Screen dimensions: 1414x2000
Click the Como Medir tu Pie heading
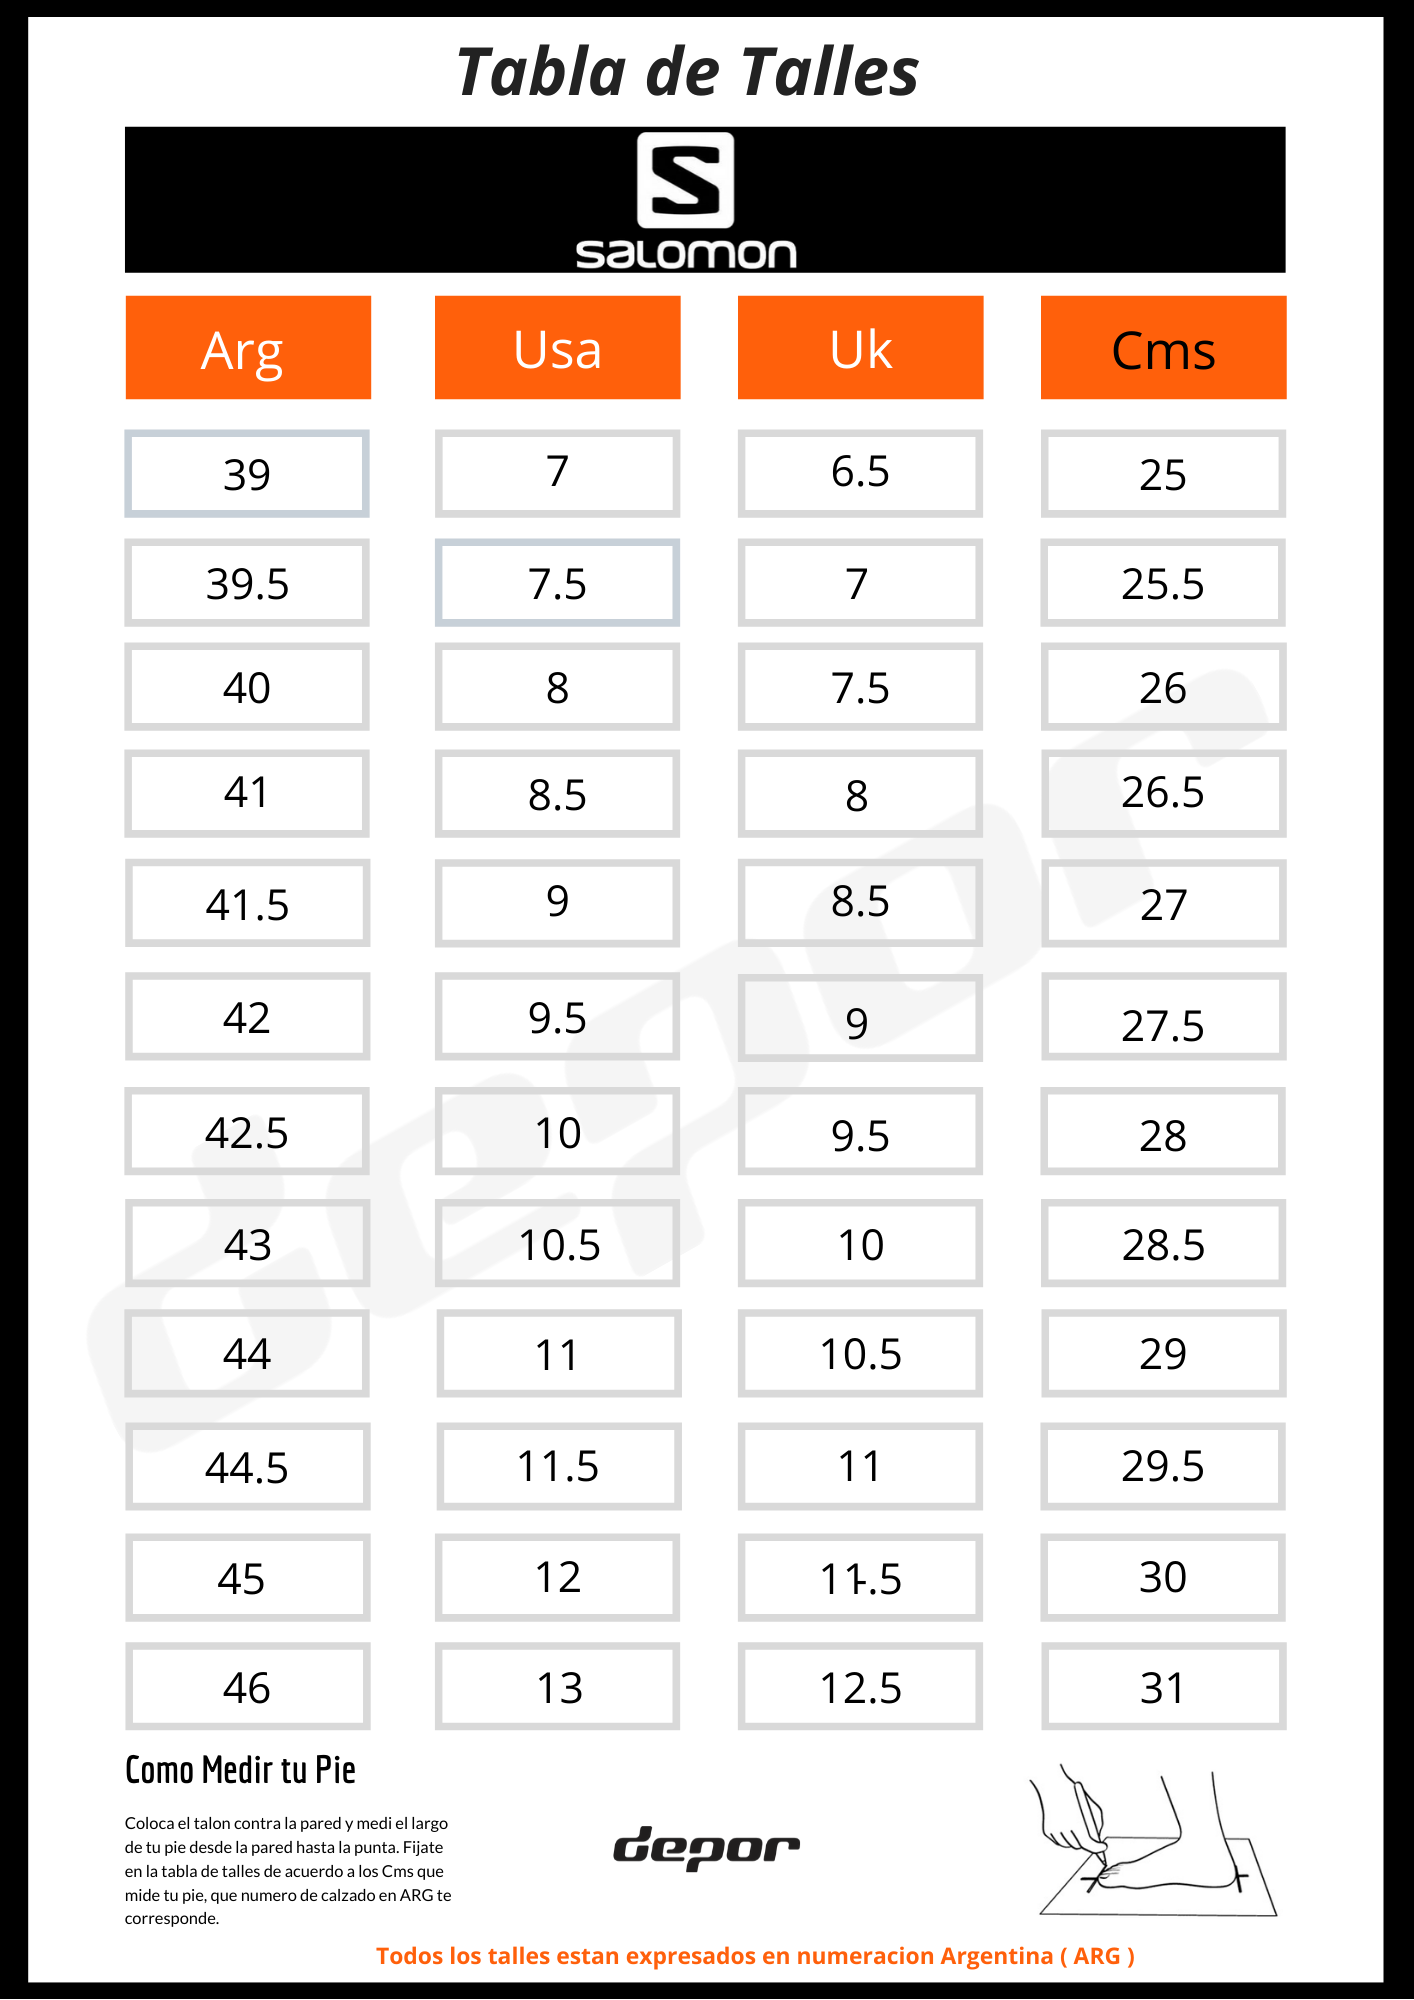click(x=240, y=1769)
